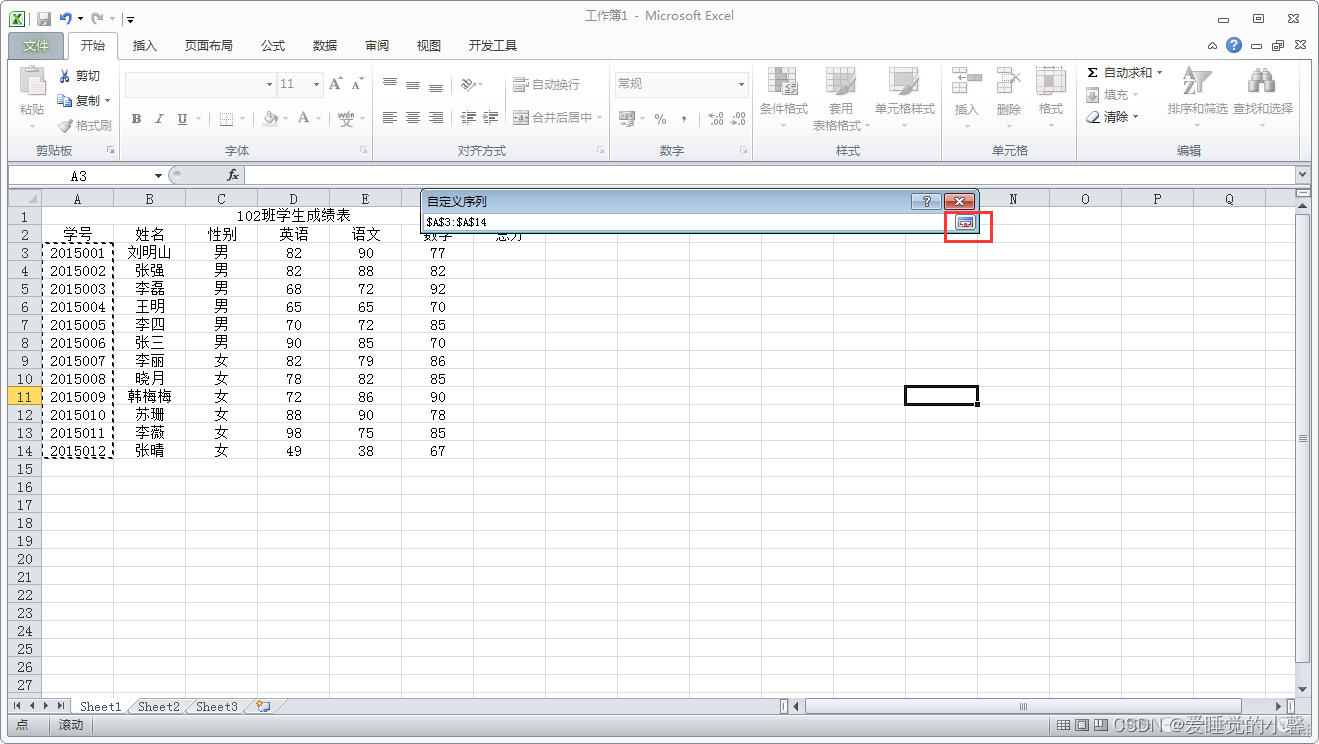The height and width of the screenshot is (744, 1319).
Task: Toggle Bold formatting
Action: tap(137, 119)
